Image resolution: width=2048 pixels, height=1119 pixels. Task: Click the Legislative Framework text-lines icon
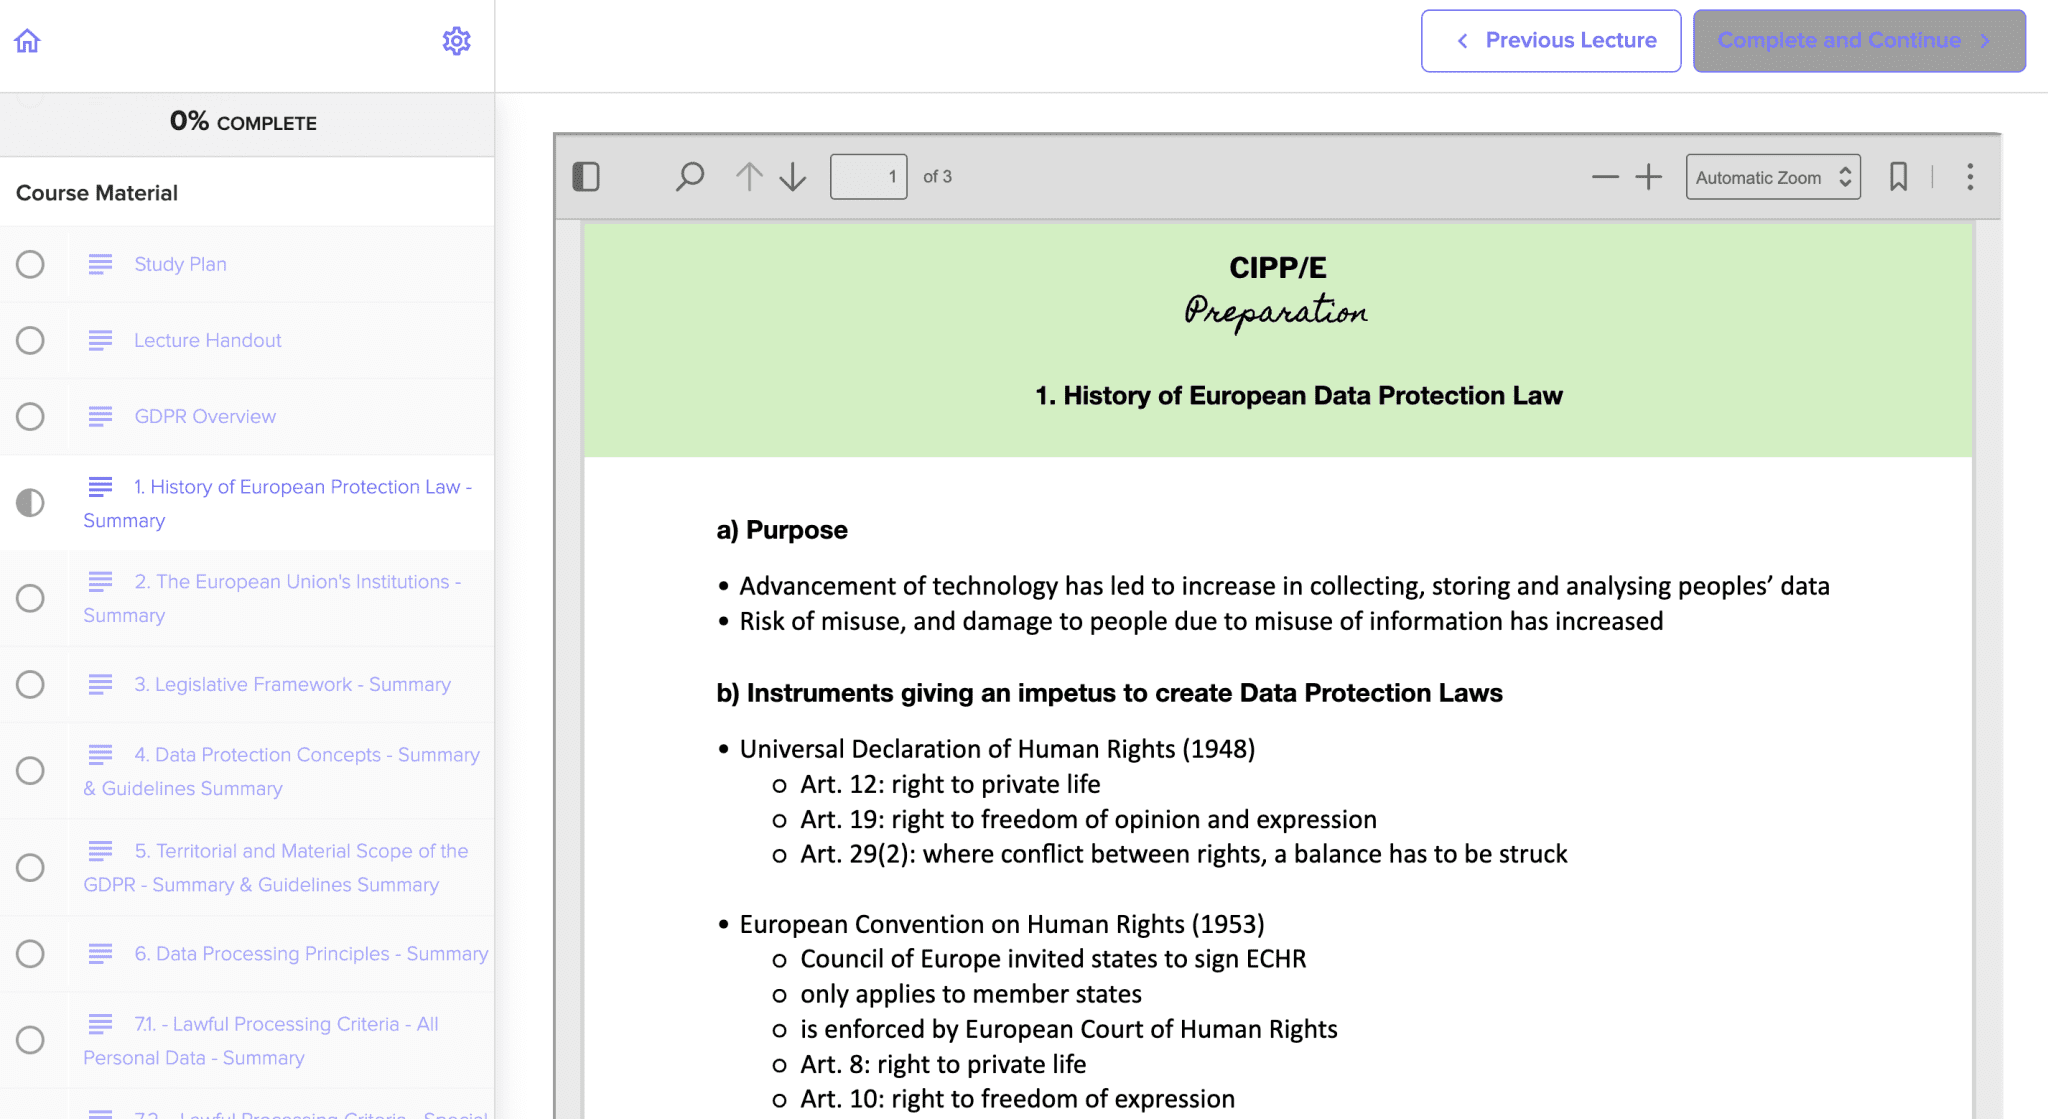point(100,684)
